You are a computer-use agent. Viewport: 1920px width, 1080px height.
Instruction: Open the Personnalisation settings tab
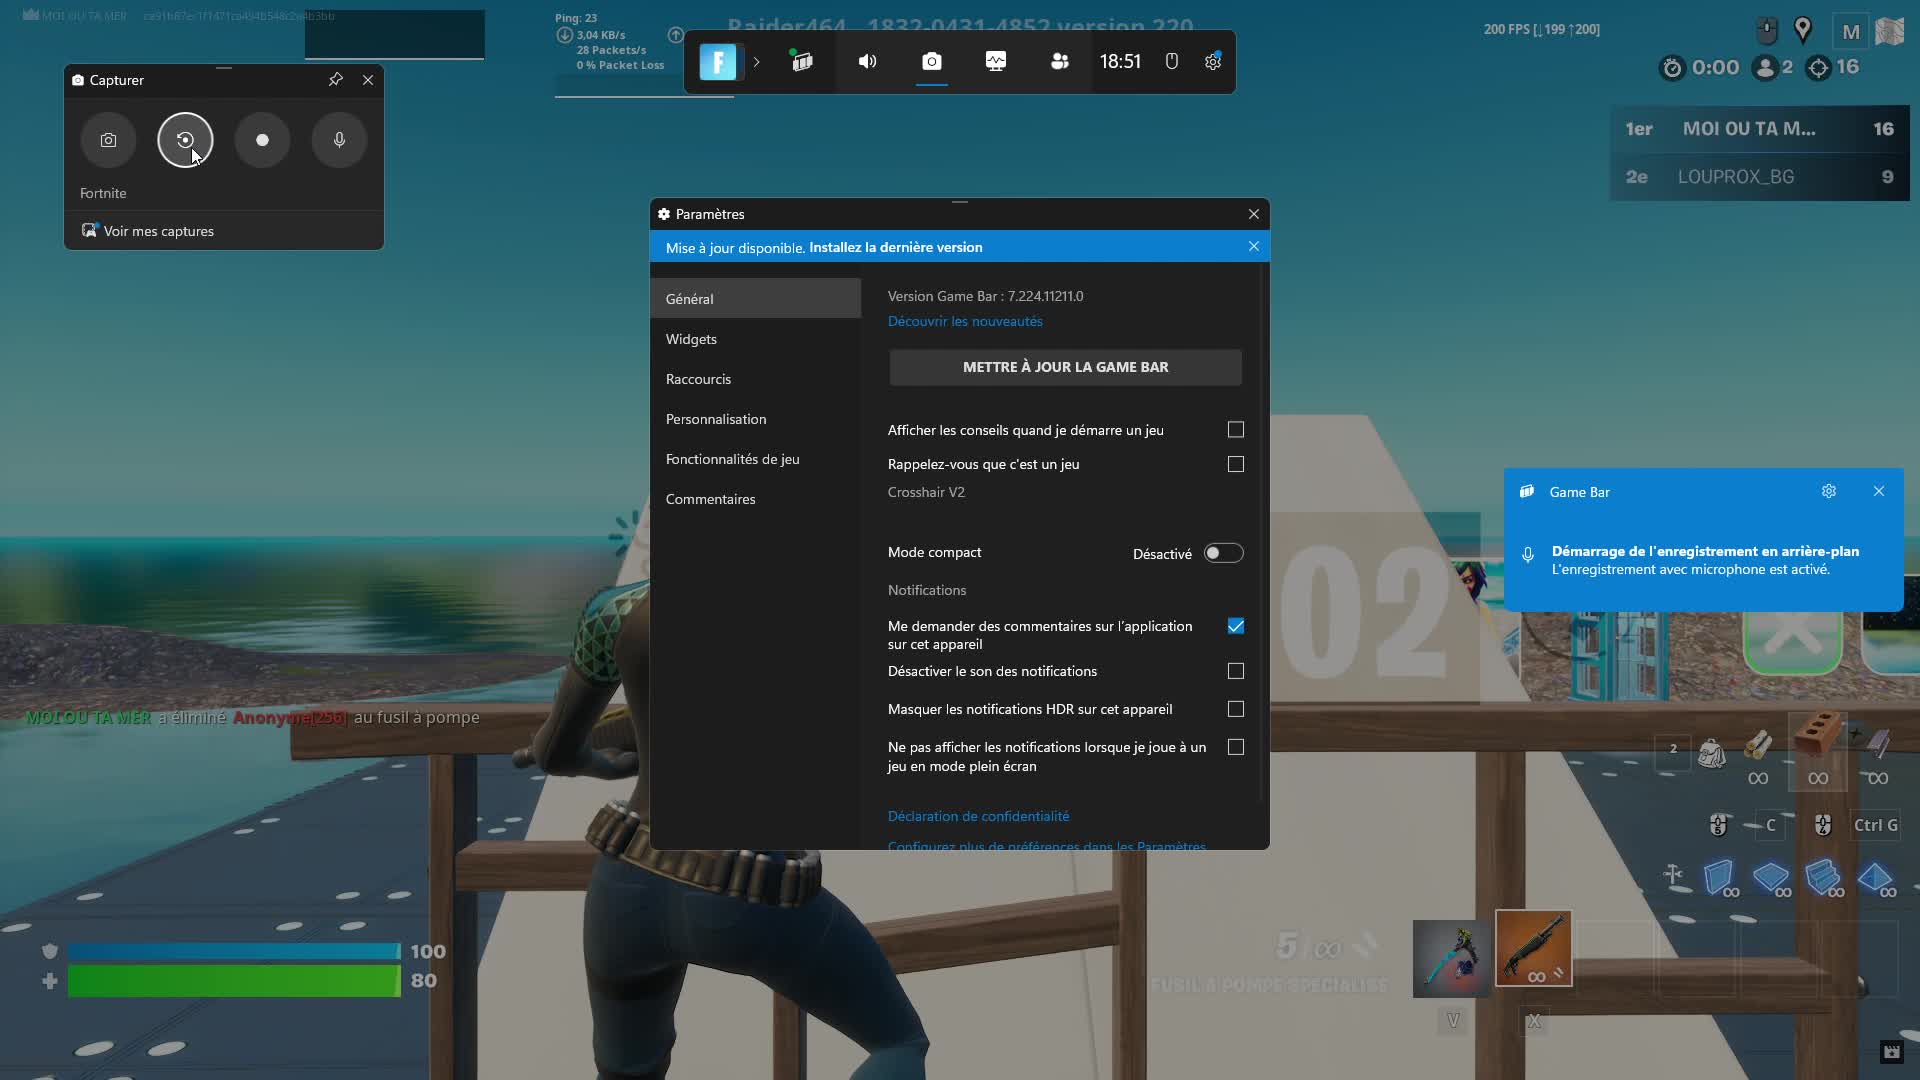[x=755, y=419]
